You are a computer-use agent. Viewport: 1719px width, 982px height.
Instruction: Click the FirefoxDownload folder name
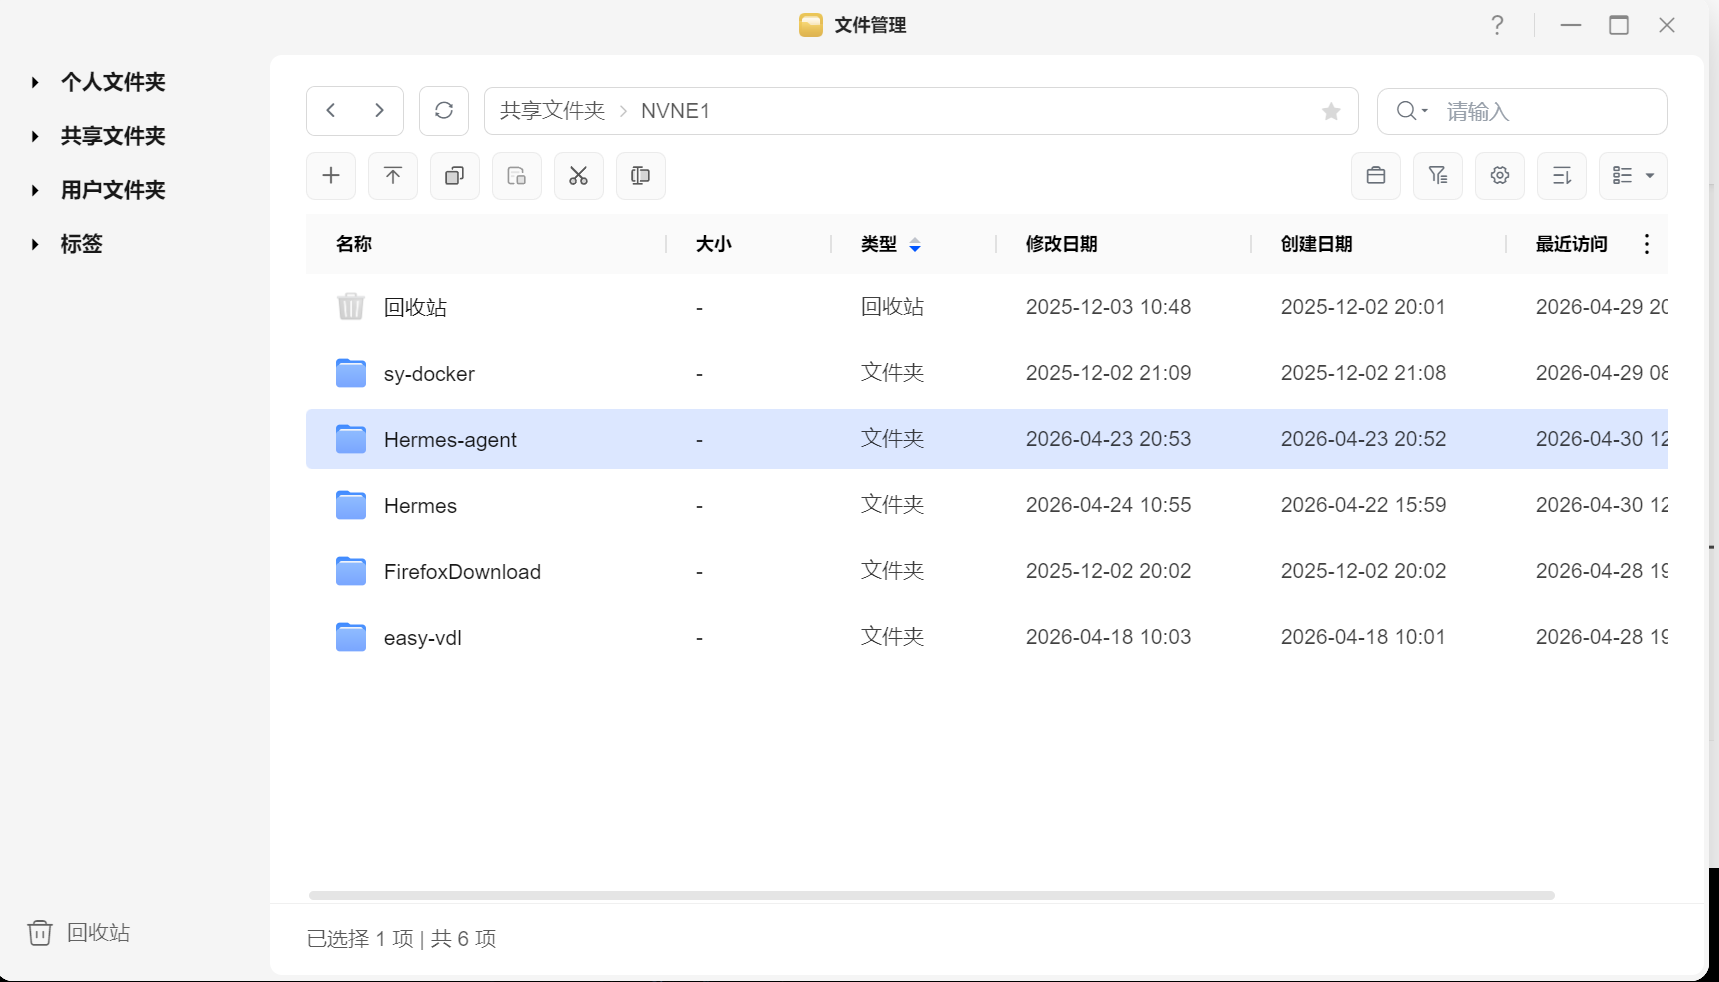462,572
